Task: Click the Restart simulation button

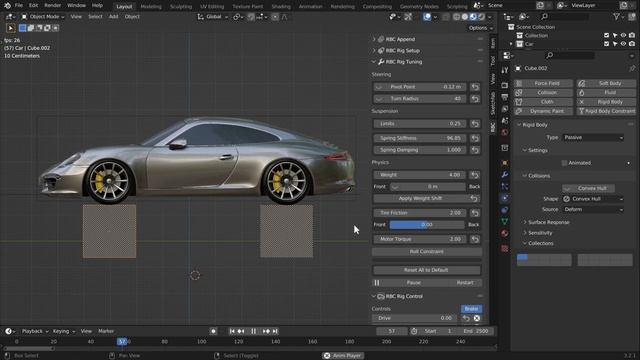Action: click(465, 283)
